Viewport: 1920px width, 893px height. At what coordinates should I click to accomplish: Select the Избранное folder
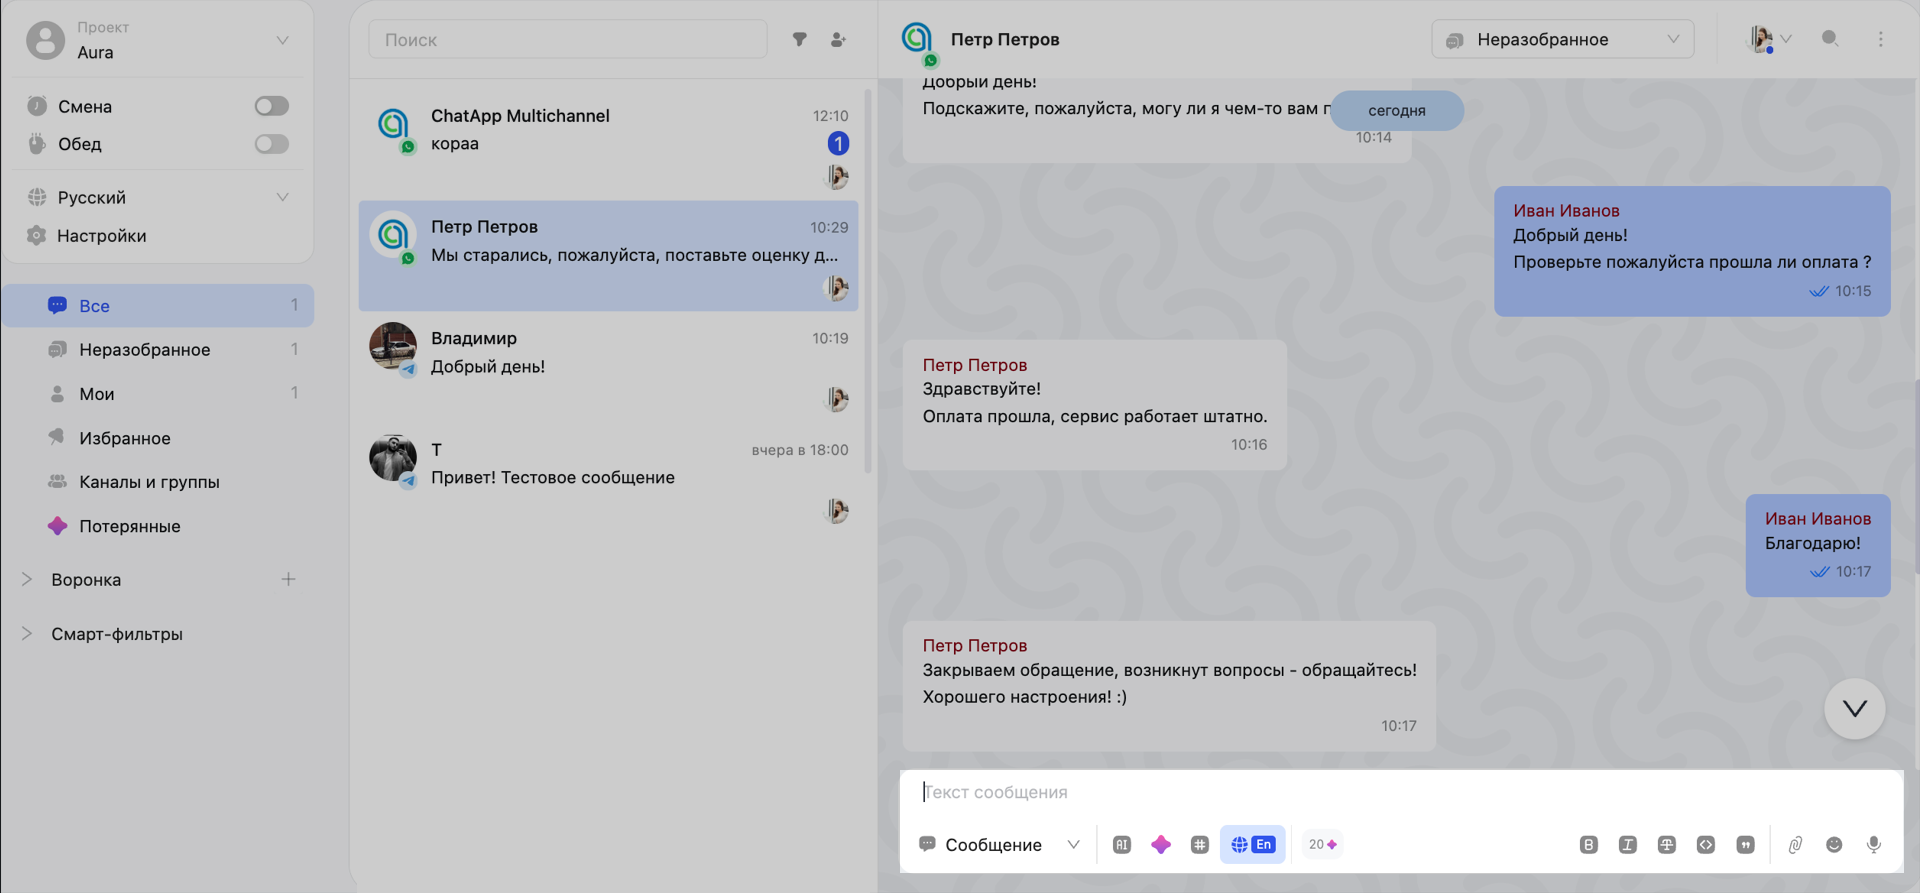pyautogui.click(x=125, y=438)
